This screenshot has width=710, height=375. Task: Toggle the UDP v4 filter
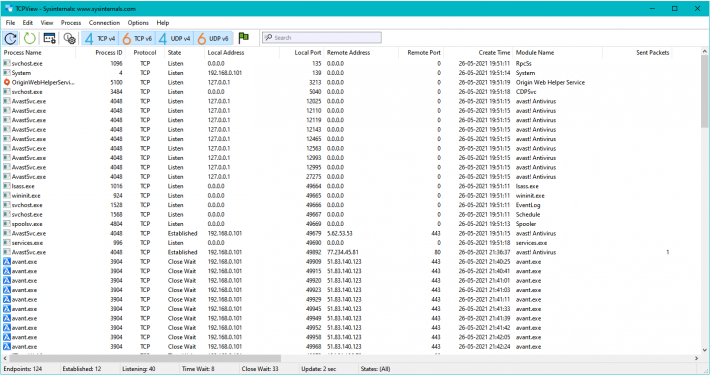174,38
